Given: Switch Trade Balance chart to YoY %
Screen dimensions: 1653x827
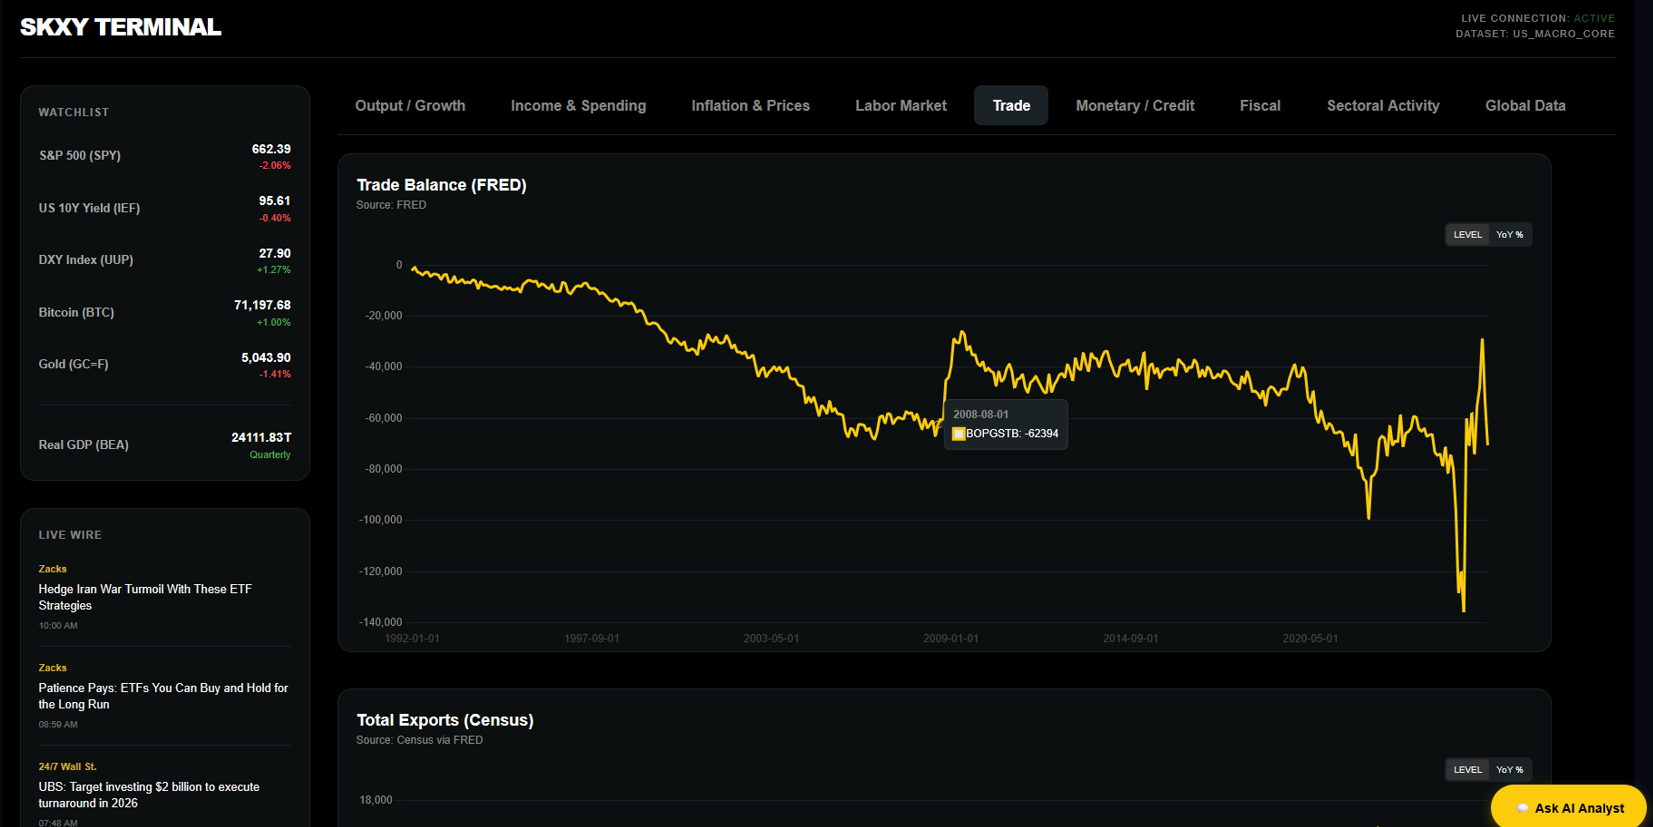Looking at the screenshot, I should pyautogui.click(x=1509, y=235).
